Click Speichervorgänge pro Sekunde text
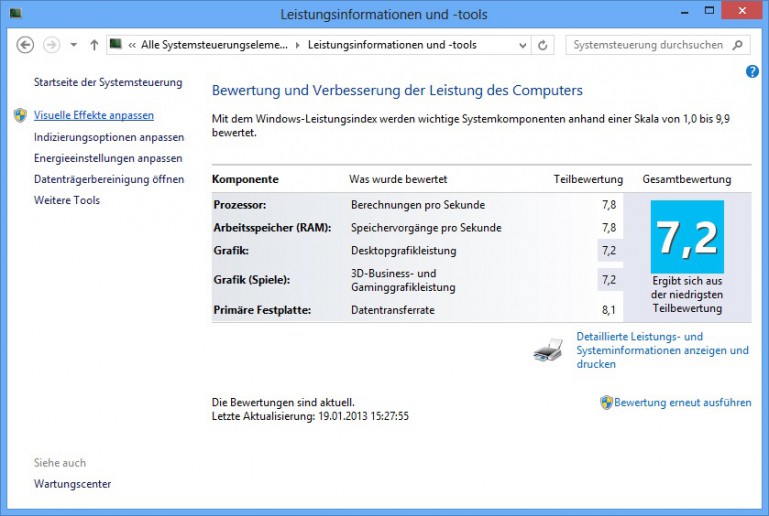This screenshot has width=769, height=516. [426, 228]
